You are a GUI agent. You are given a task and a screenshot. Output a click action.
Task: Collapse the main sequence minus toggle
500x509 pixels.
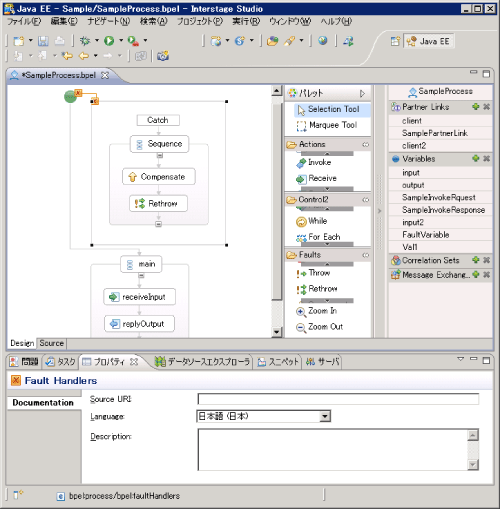(141, 276)
